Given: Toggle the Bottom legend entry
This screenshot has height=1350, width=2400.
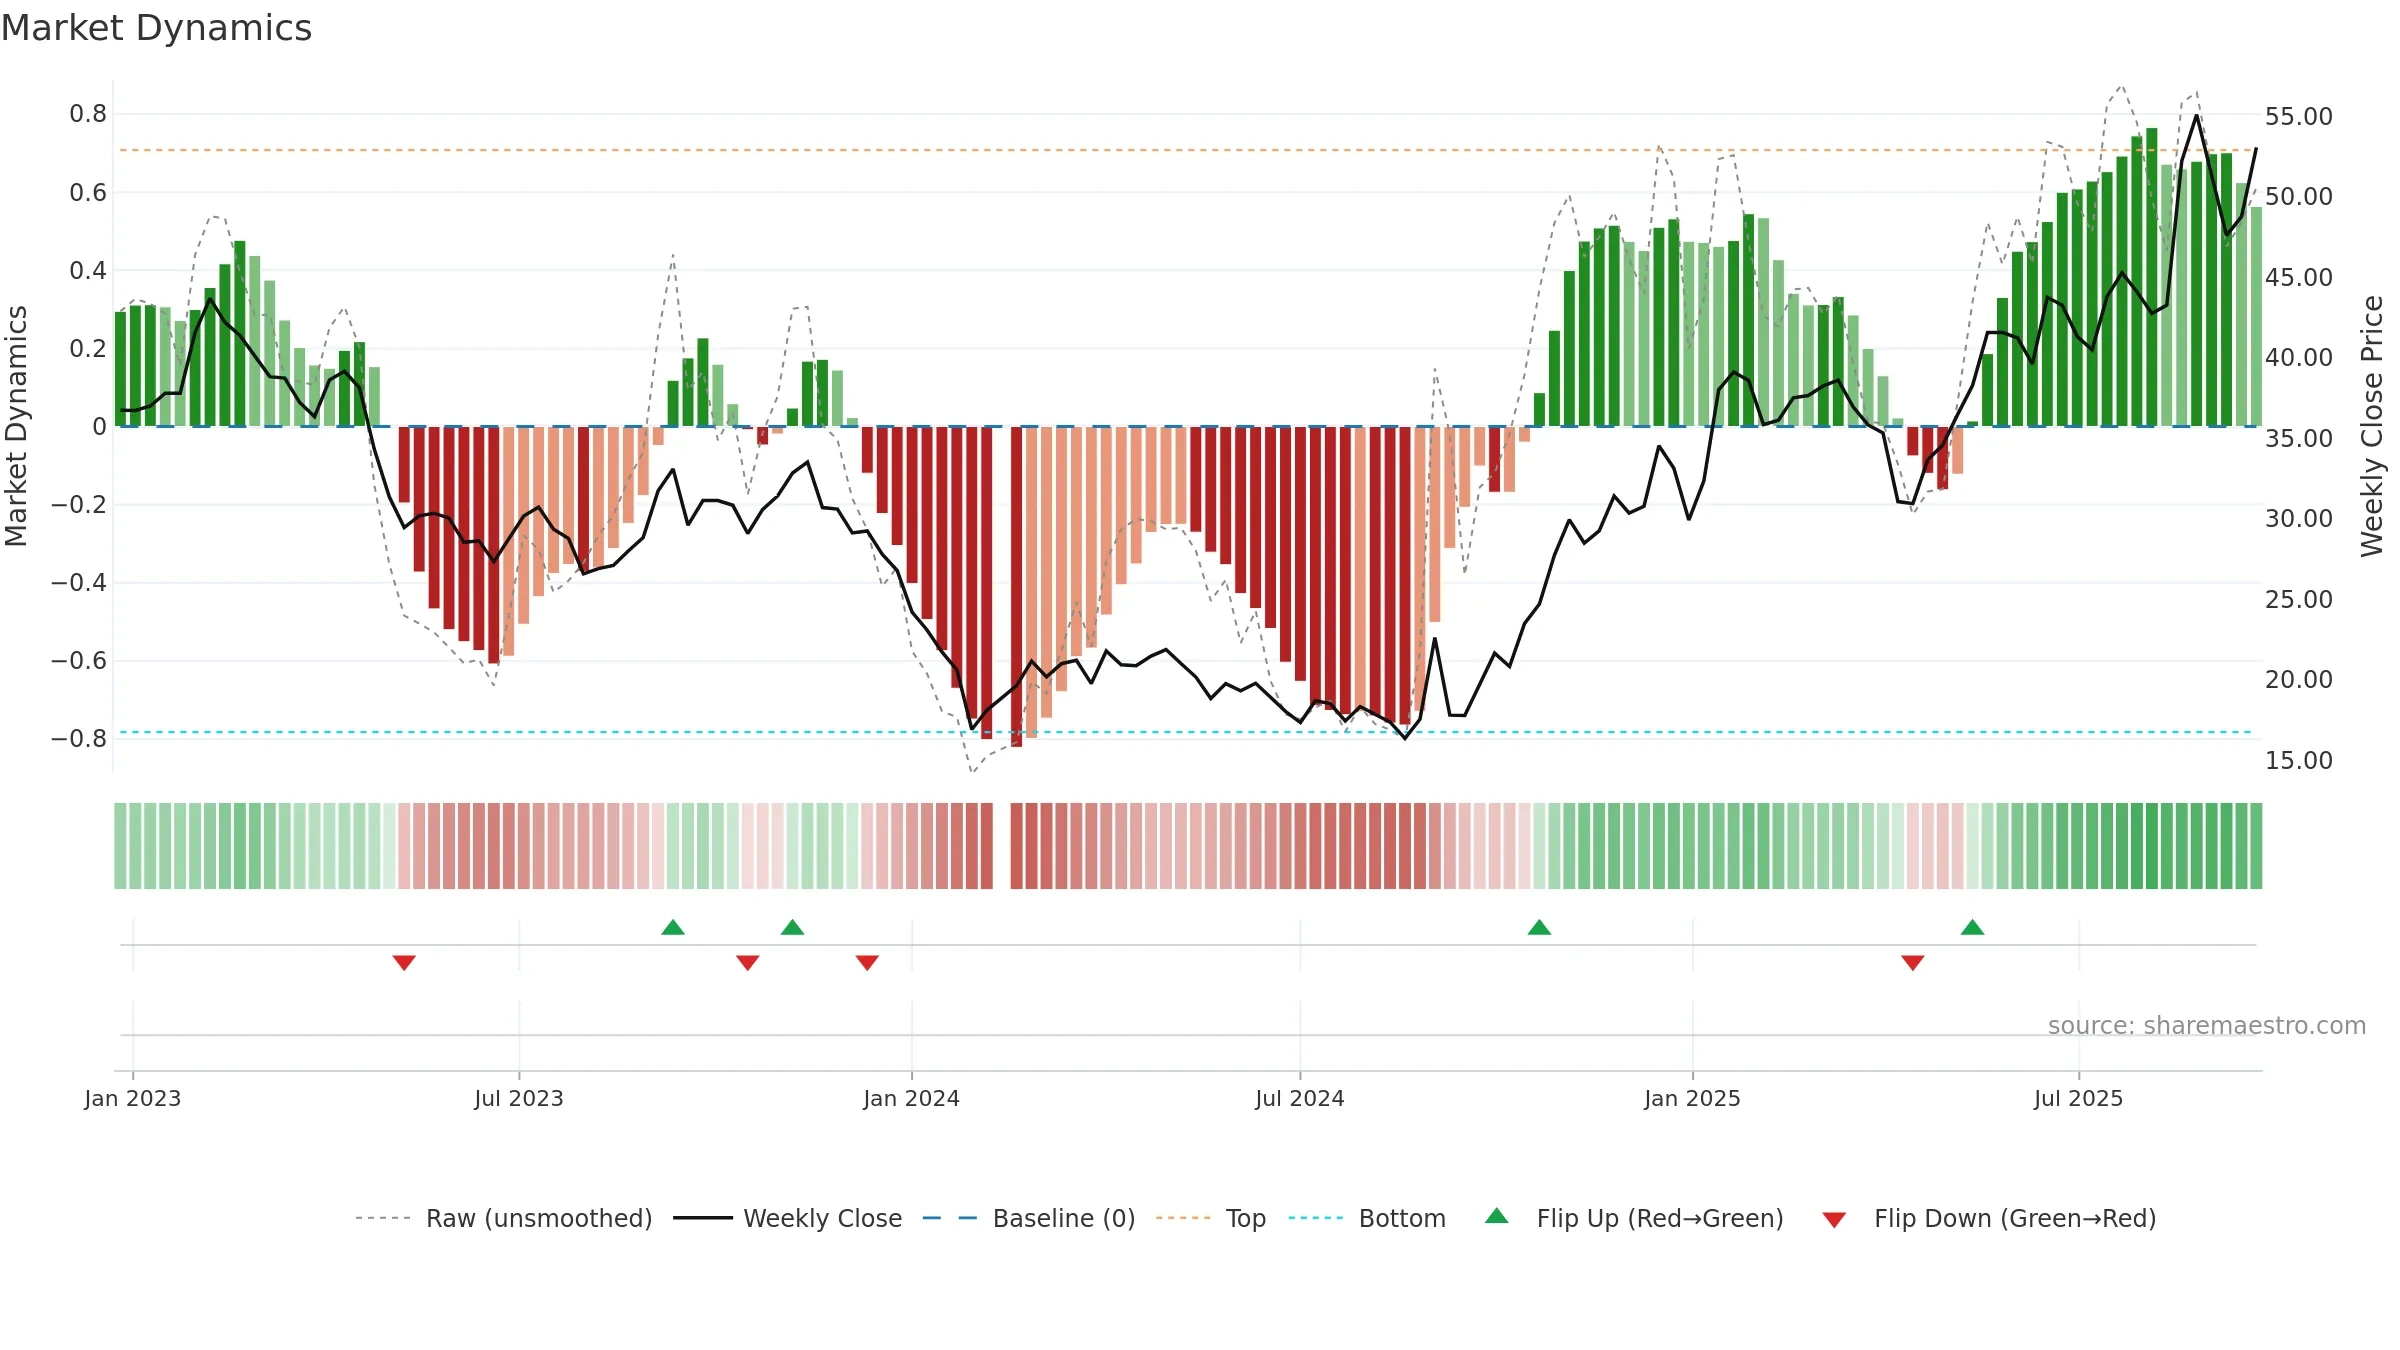Looking at the screenshot, I should pyautogui.click(x=1367, y=1218).
